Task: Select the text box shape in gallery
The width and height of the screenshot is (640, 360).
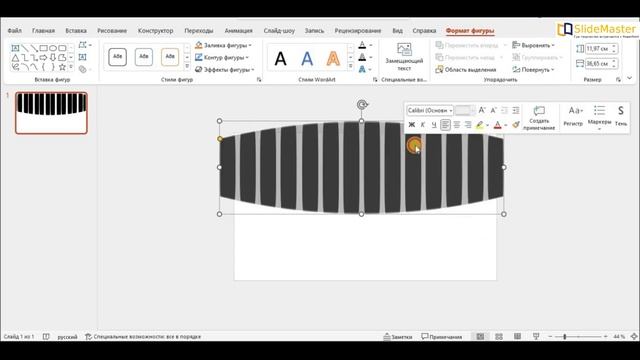Action: coord(15,48)
